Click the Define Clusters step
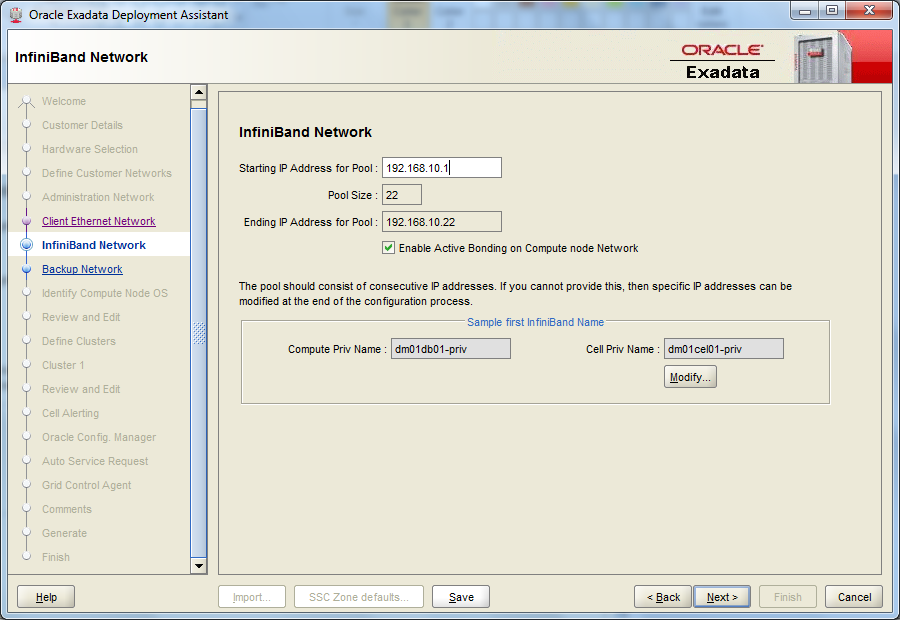Viewport: 900px width, 622px height. click(79, 341)
